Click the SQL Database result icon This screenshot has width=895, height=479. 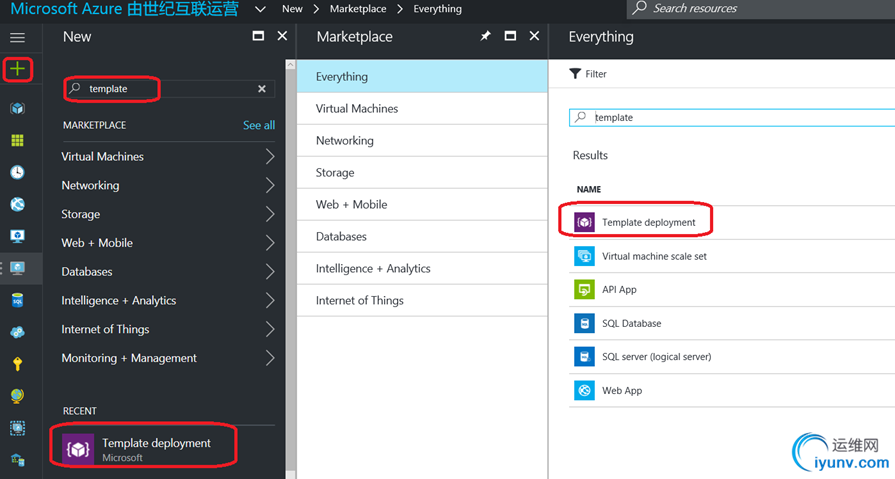[x=584, y=323]
